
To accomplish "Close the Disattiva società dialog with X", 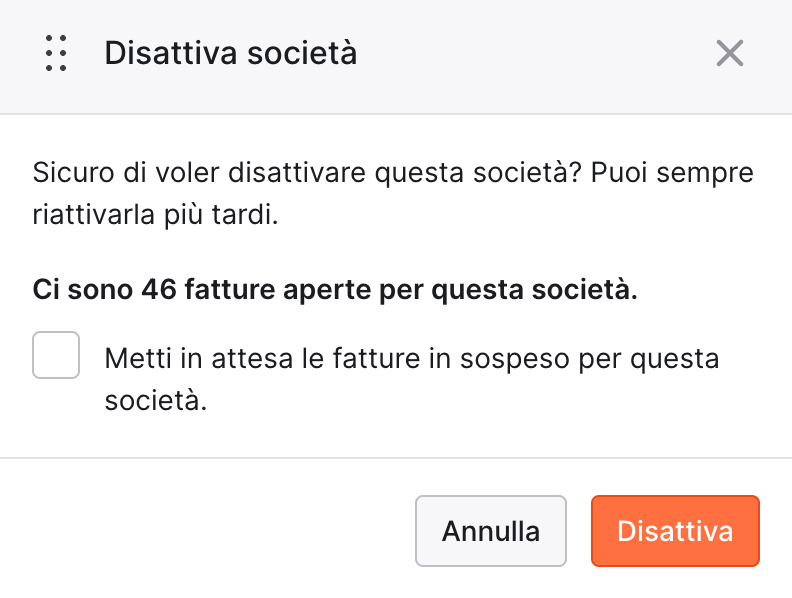I will (x=730, y=53).
